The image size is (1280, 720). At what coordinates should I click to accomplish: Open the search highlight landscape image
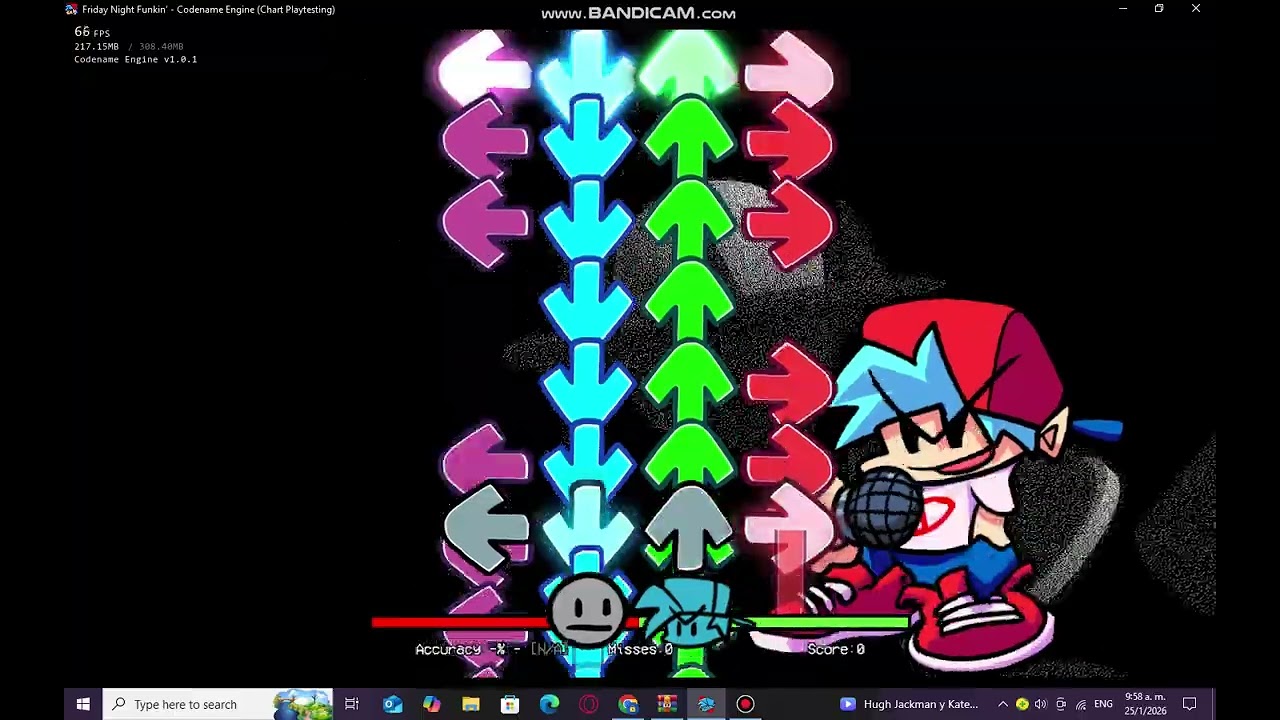302,704
